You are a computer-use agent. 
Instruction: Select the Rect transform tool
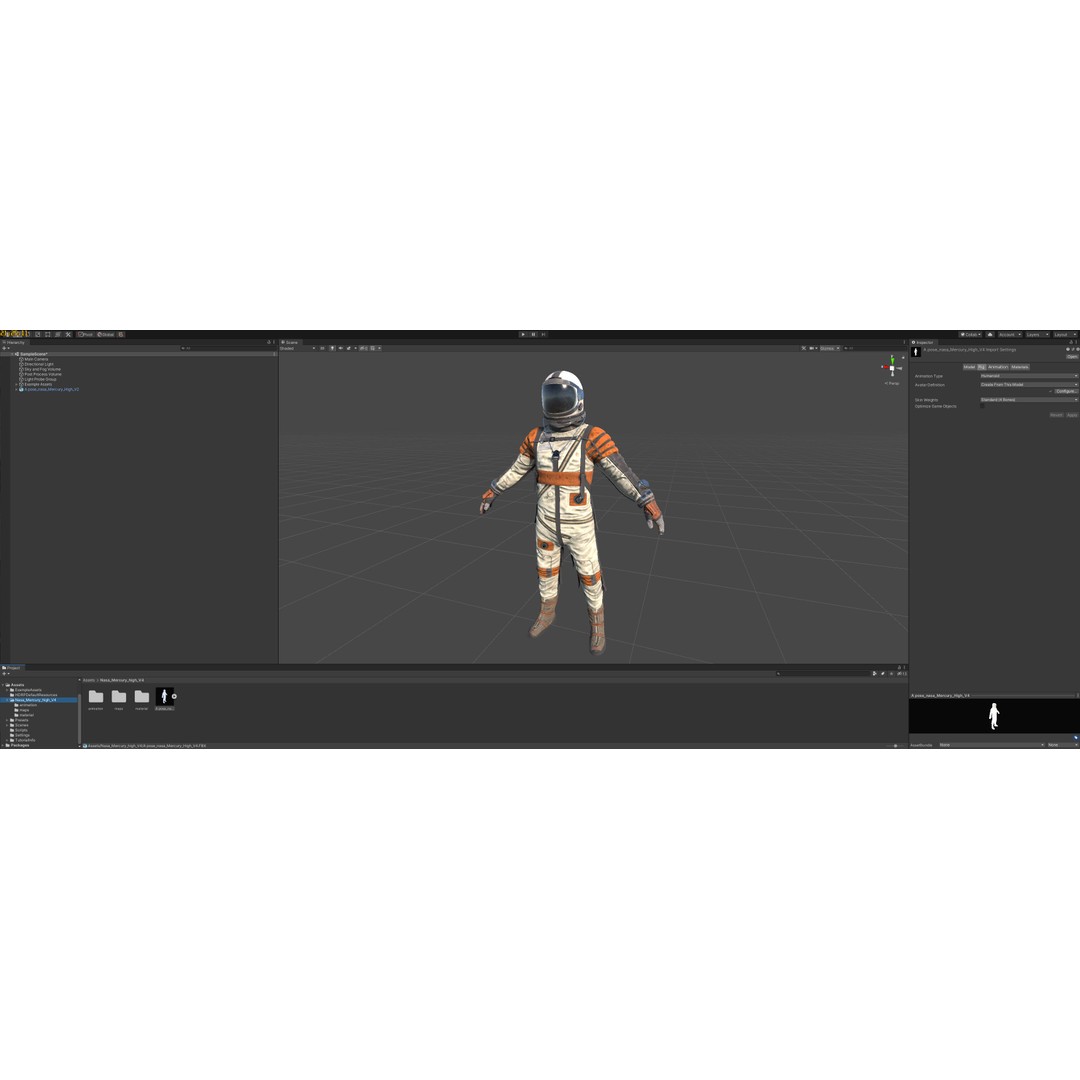47,335
